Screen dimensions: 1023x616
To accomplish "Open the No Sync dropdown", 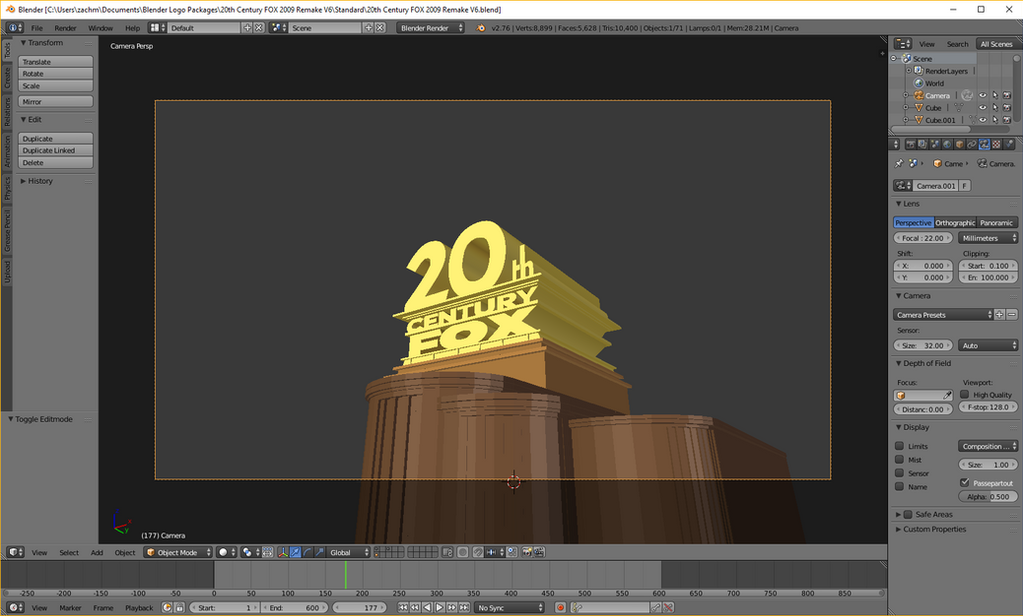I will tap(509, 608).
